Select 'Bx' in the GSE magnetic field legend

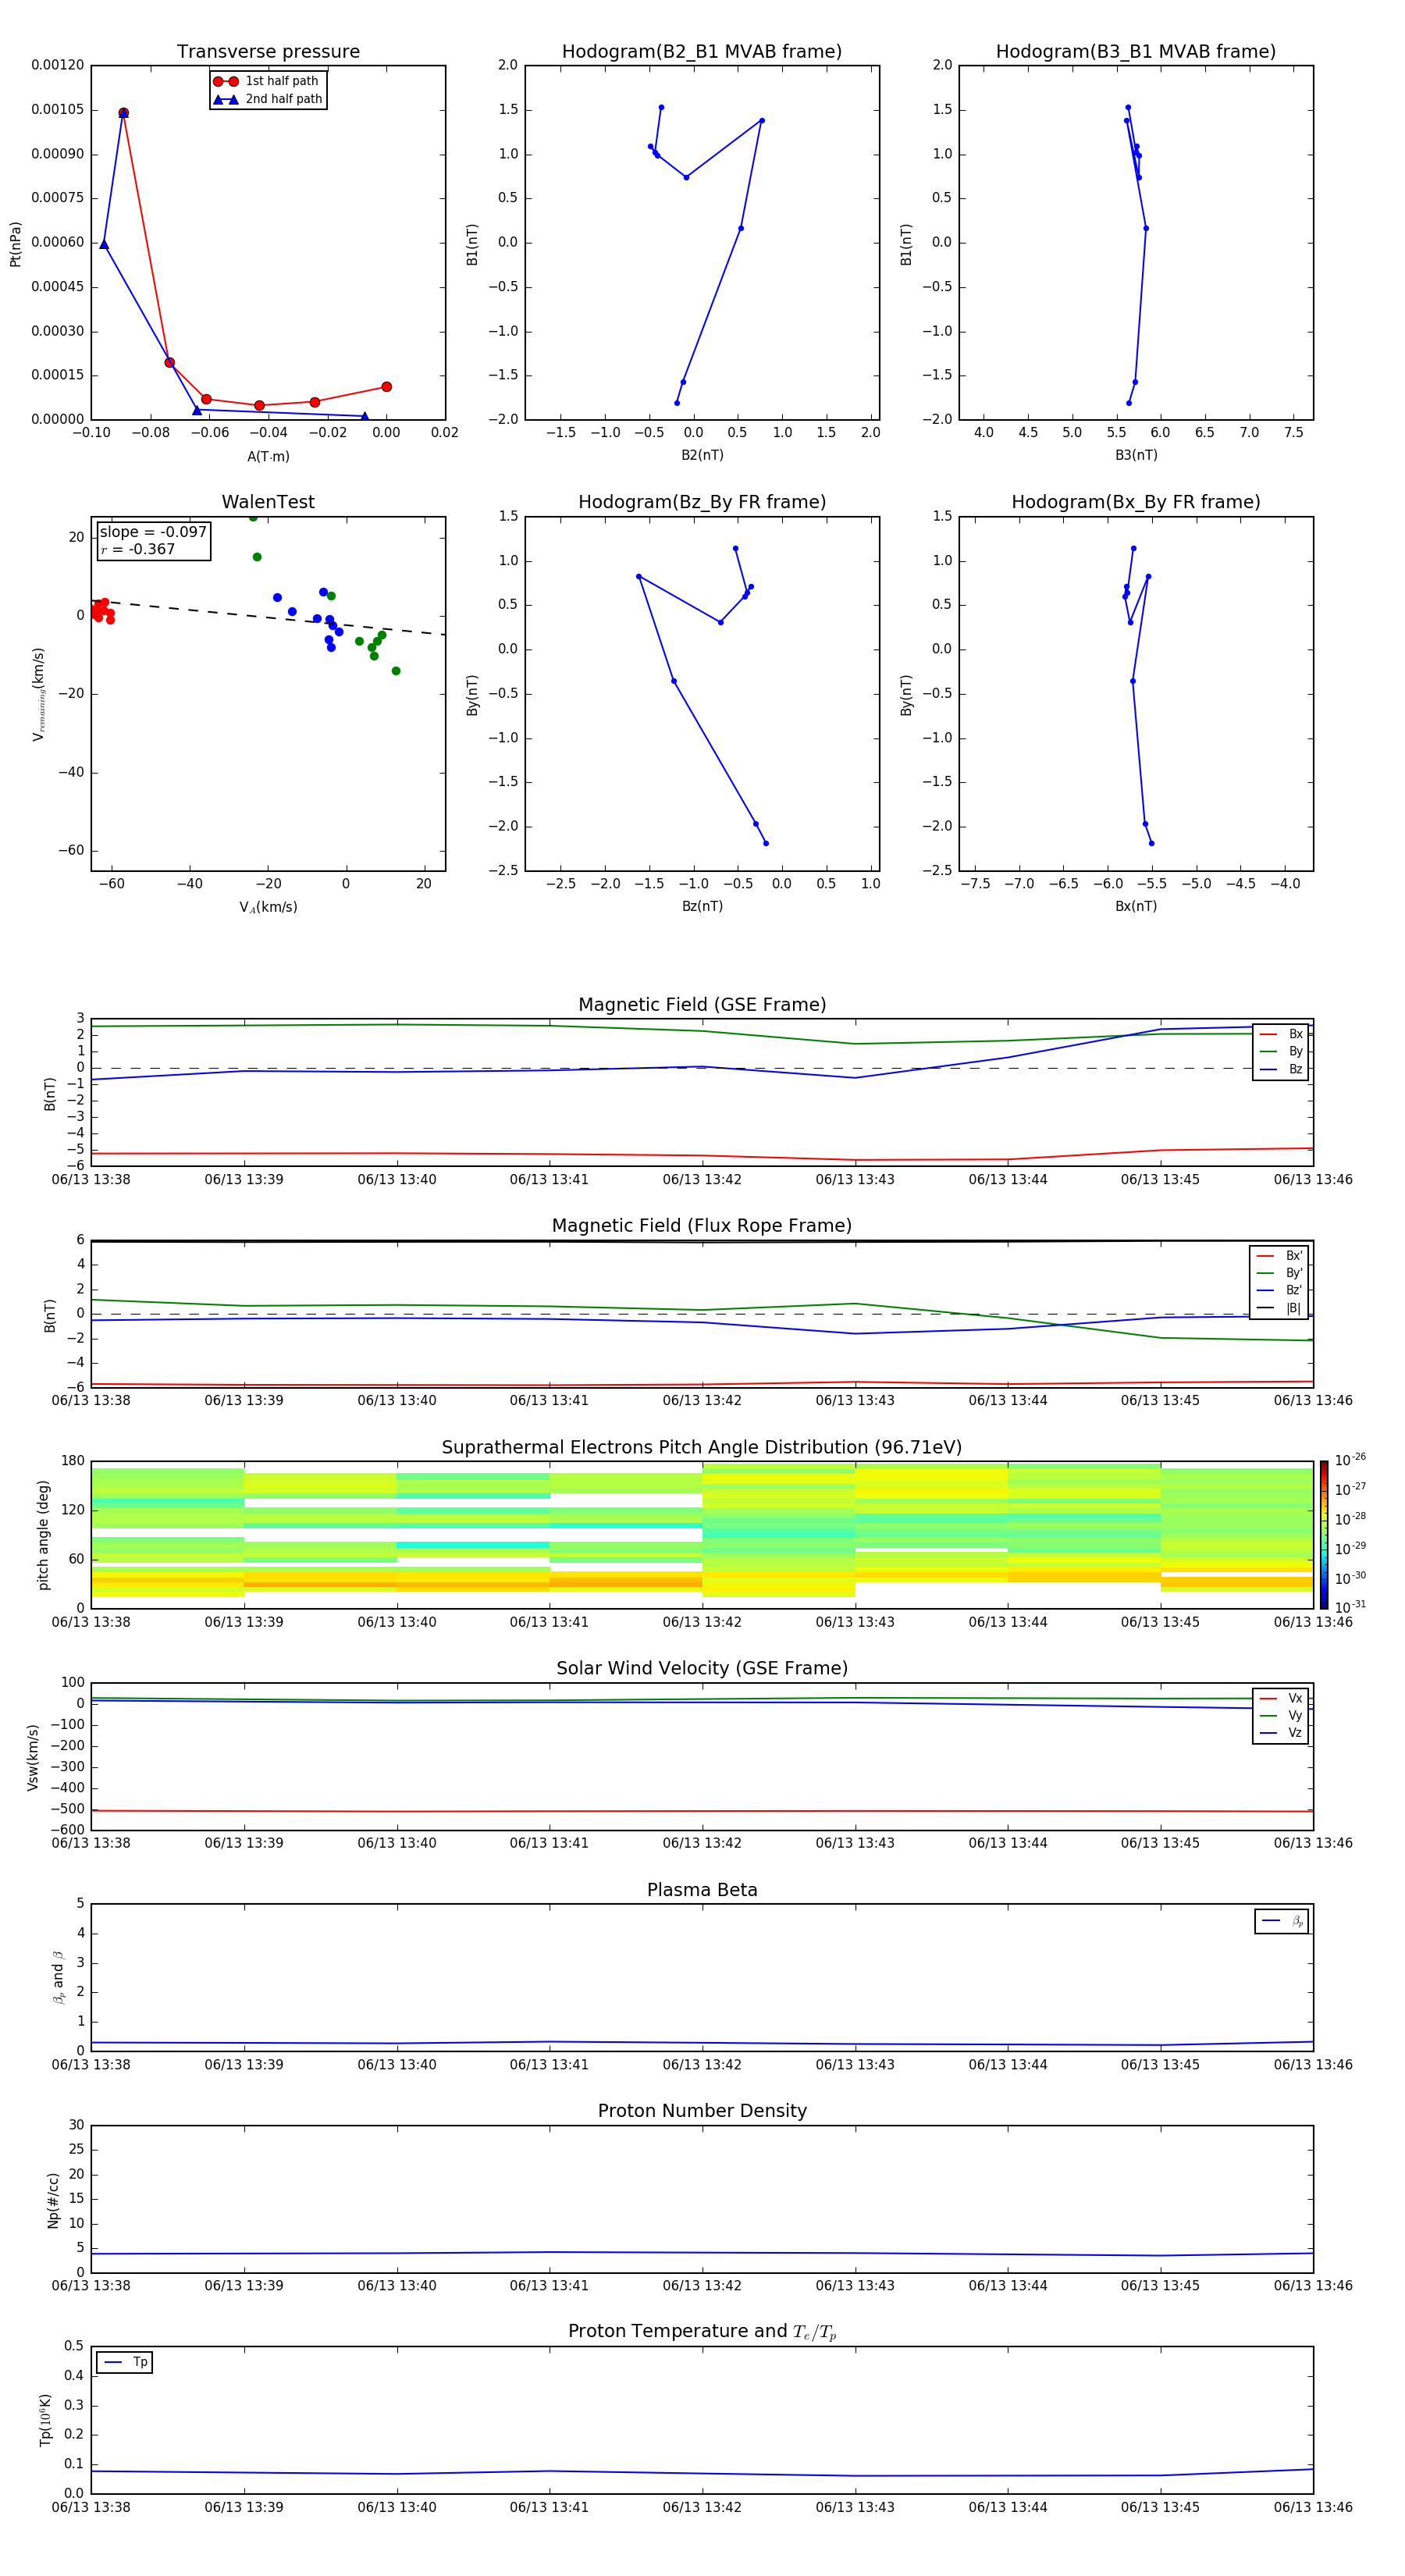click(x=1281, y=1034)
